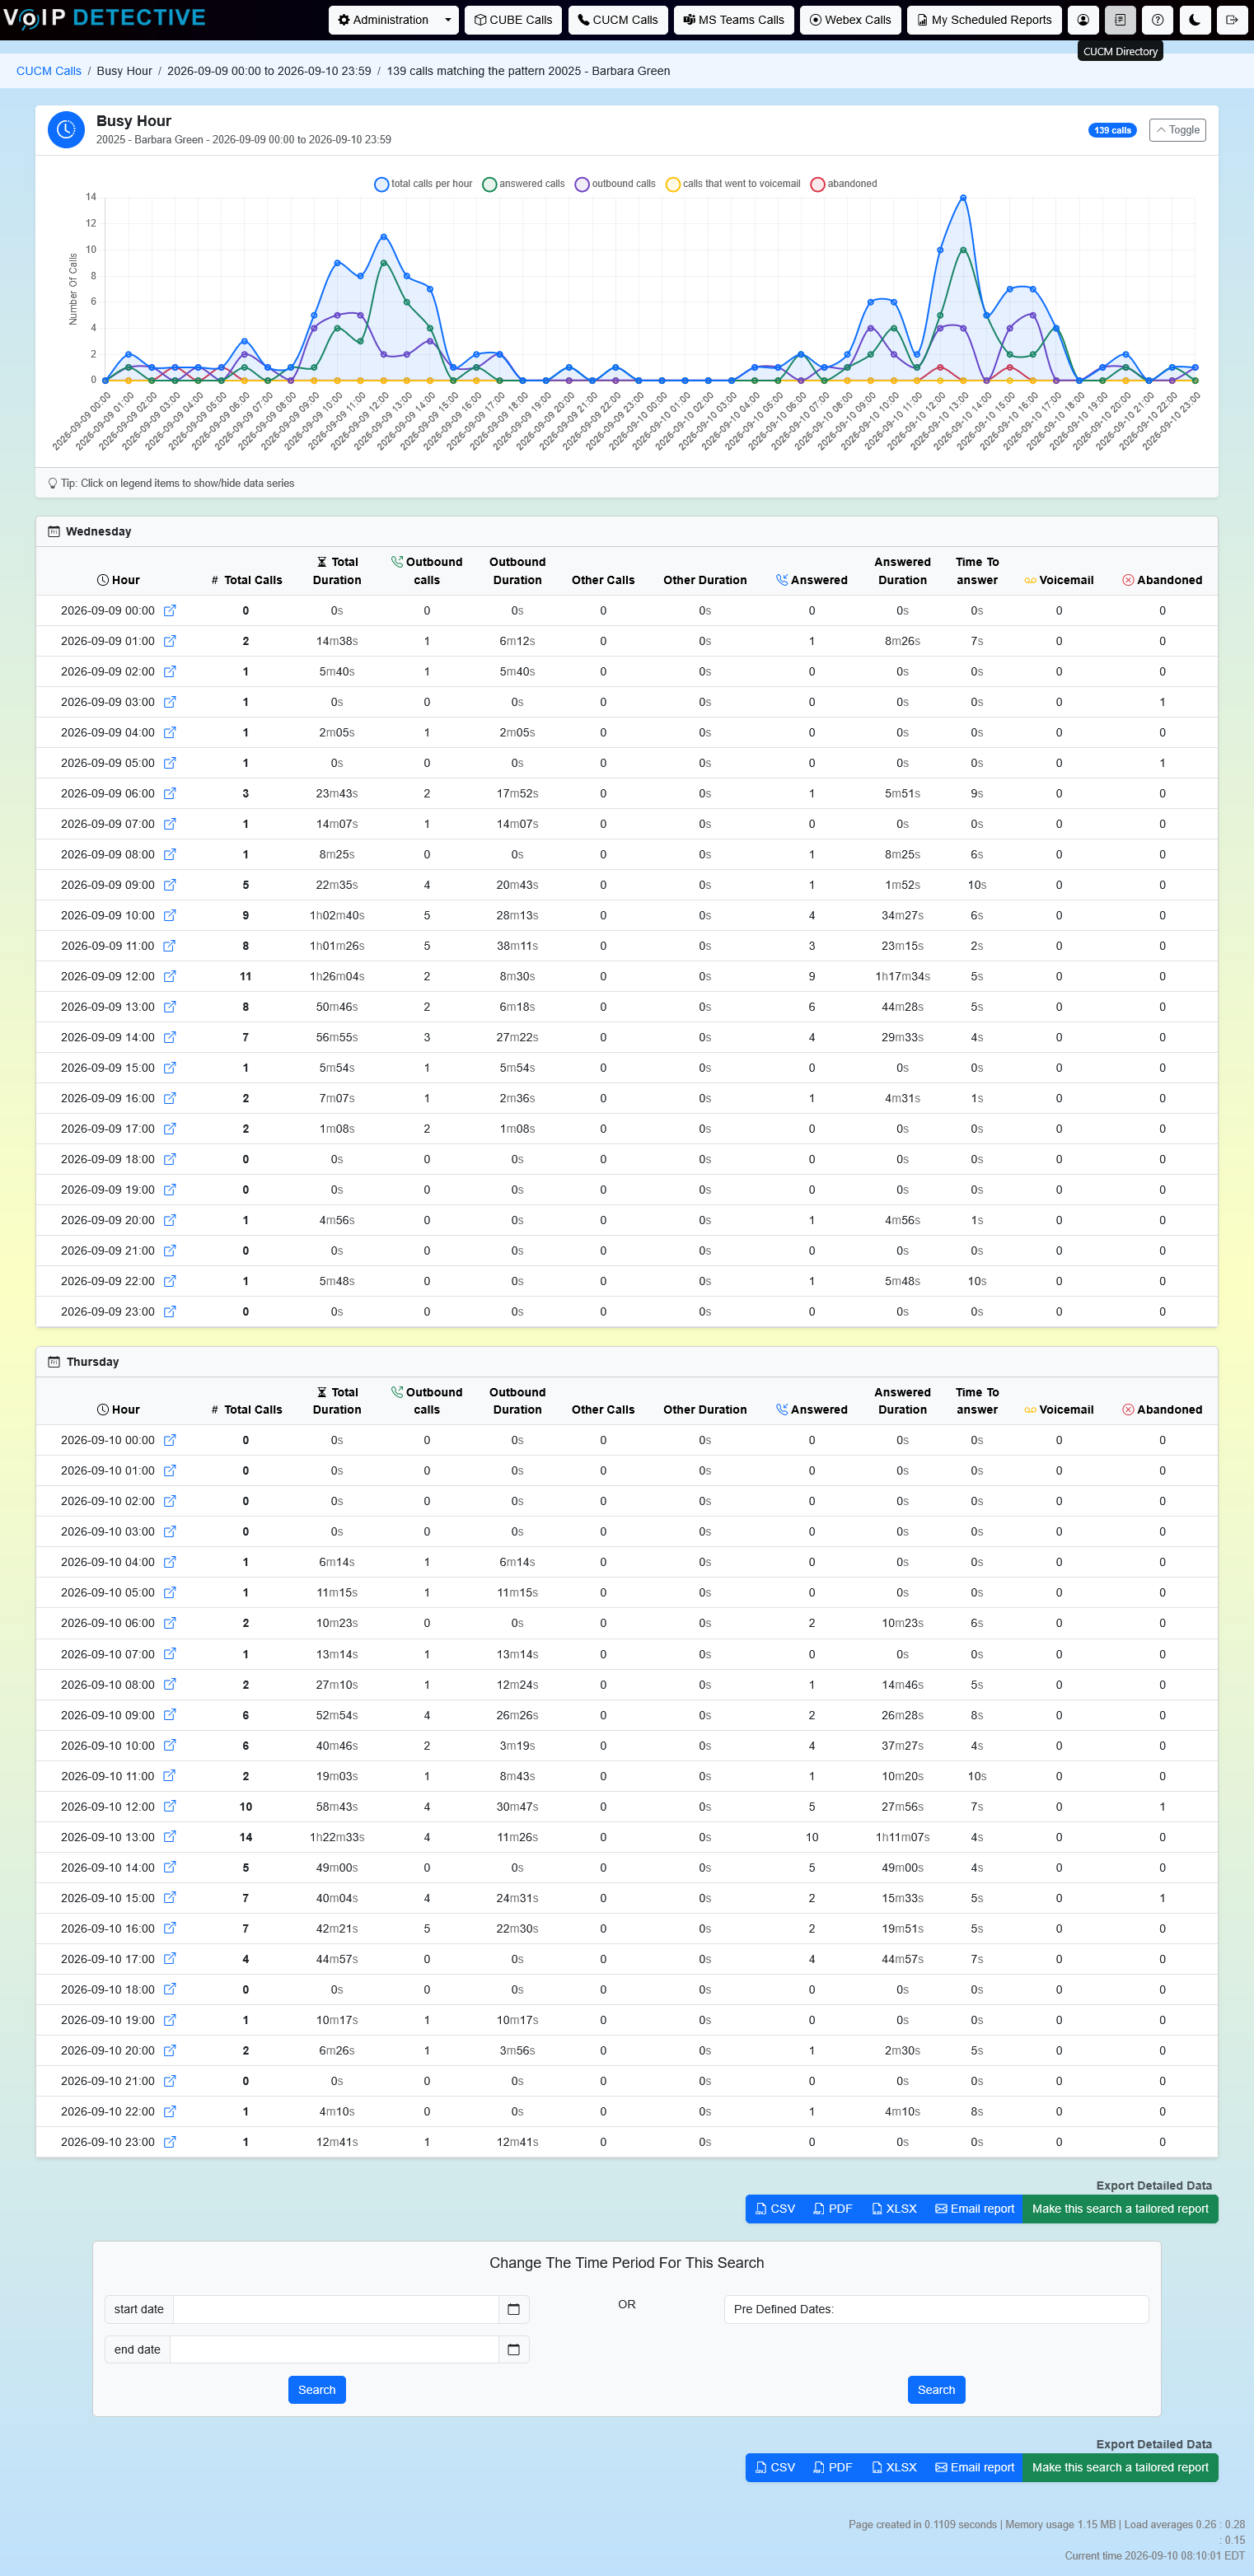Export bottom XLSX detailed data
The image size is (1254, 2576).
tap(894, 2467)
